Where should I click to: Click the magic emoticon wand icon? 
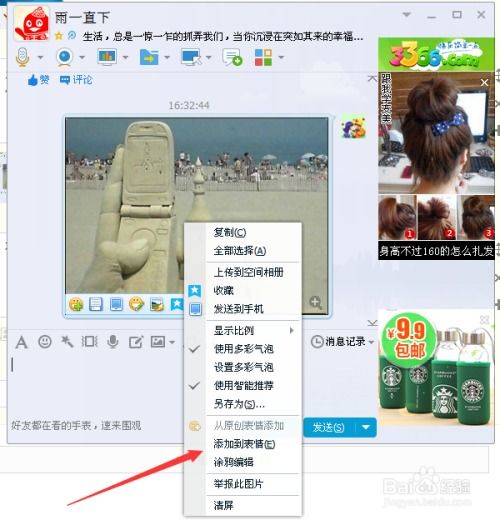pyautogui.click(x=67, y=342)
